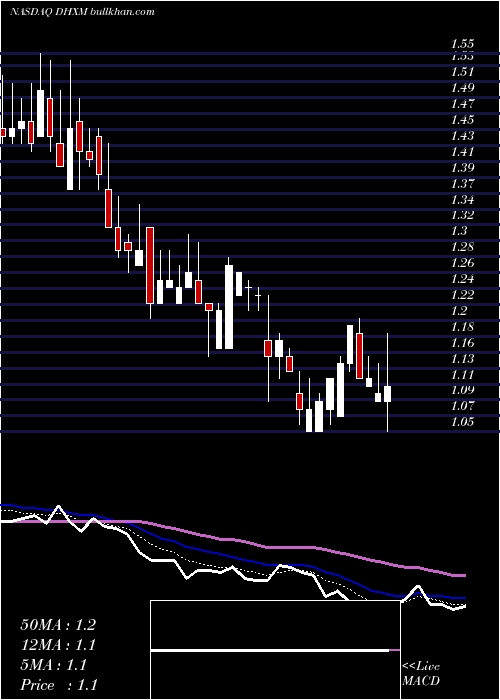The width and height of the screenshot is (500, 700).
Task: Select the 1.34 price axis label
Action: [462, 199]
